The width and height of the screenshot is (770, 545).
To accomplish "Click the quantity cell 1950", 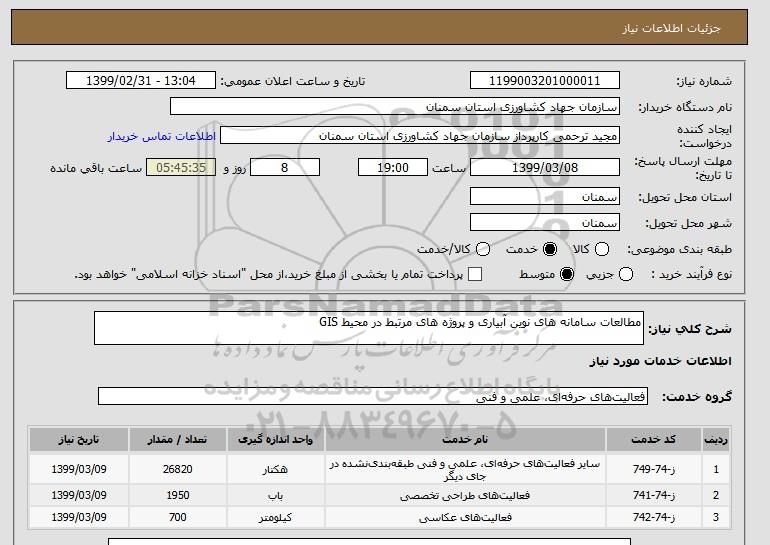I will click(177, 495).
